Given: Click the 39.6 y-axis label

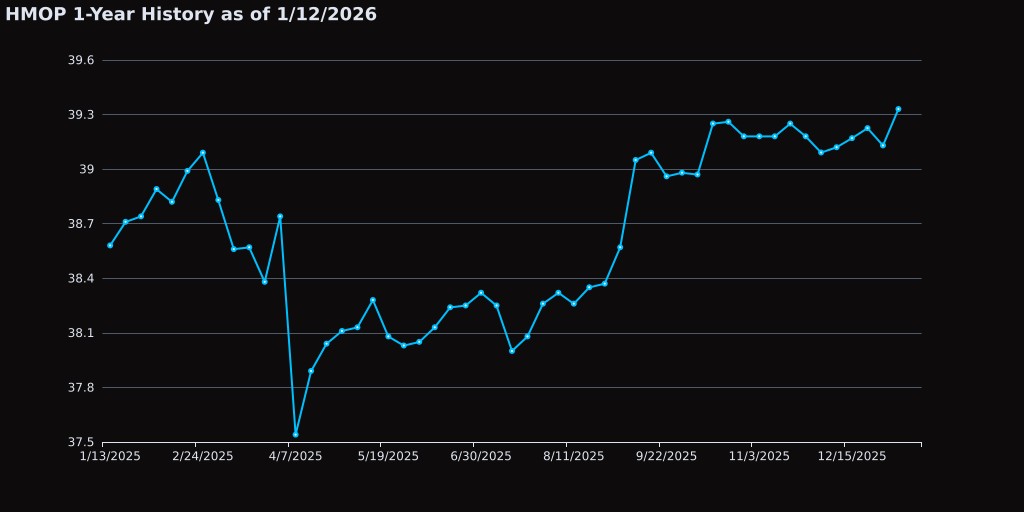Looking at the screenshot, I should click(x=81, y=61).
